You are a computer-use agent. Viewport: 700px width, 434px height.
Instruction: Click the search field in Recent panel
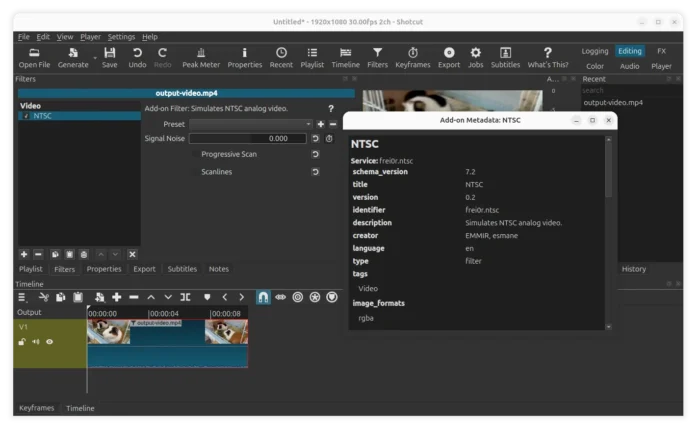point(631,91)
